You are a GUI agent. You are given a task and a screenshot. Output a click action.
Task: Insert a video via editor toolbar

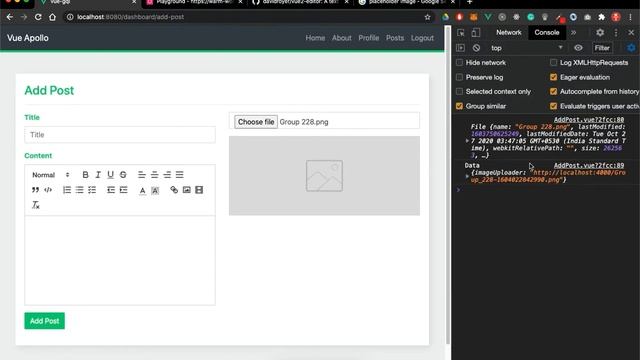199,190
